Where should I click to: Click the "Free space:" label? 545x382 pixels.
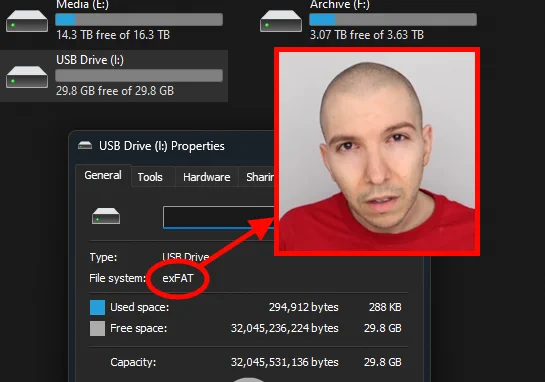pos(138,328)
